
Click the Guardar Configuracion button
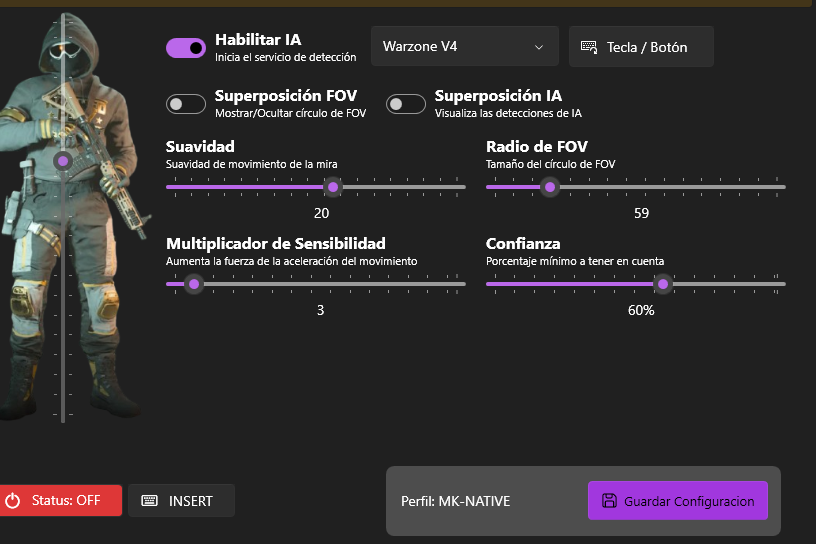click(677, 501)
